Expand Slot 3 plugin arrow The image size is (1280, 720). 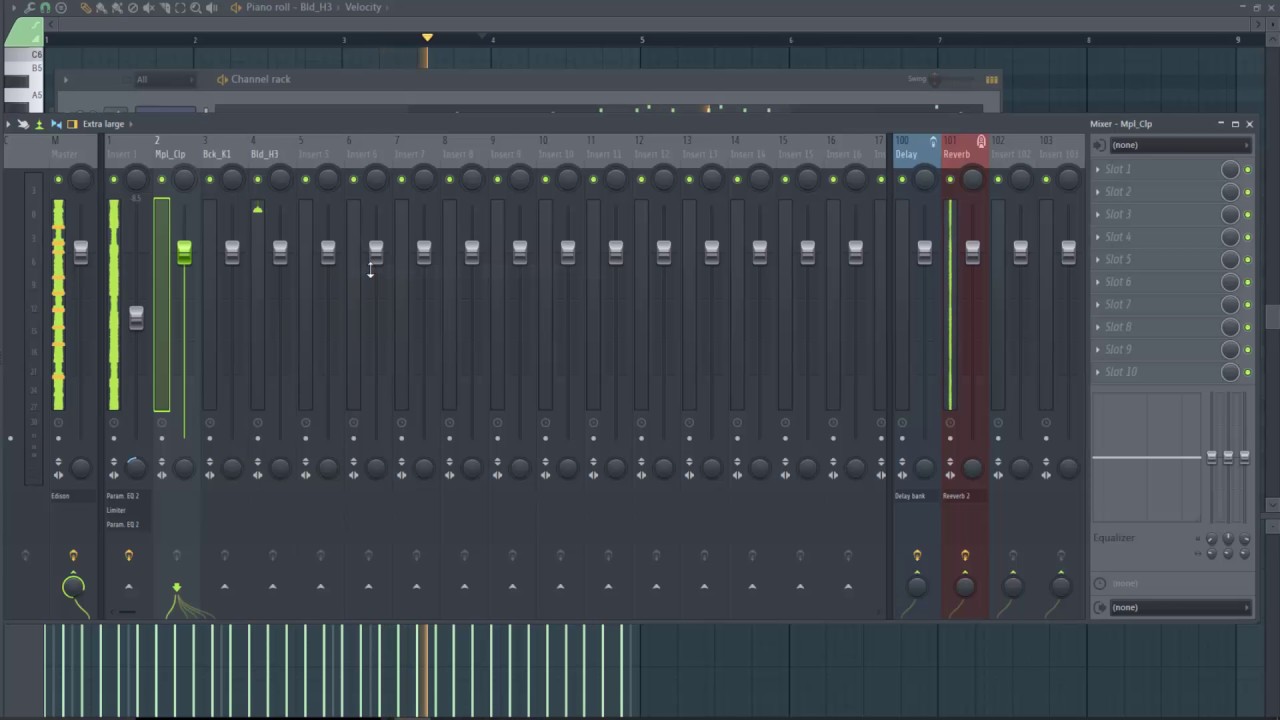coord(1098,215)
